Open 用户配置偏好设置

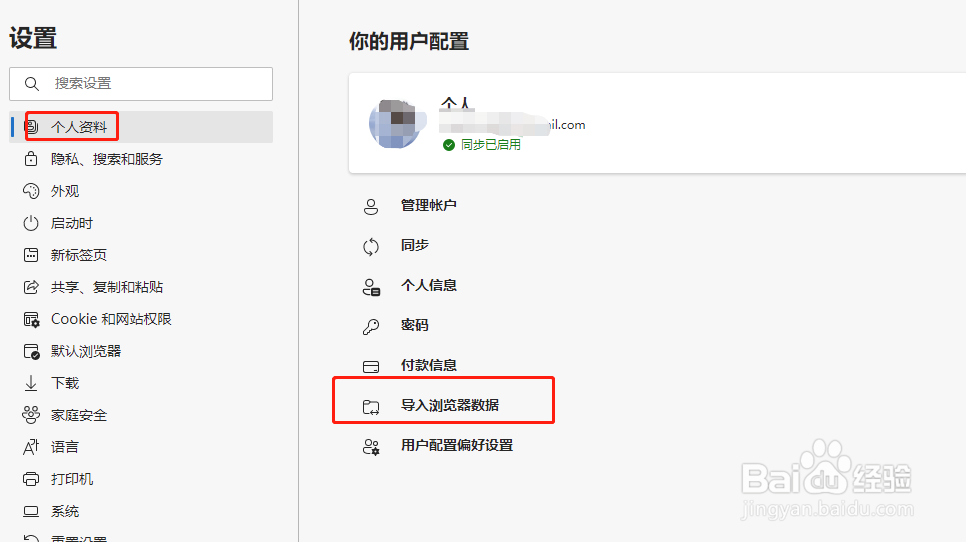click(457, 445)
